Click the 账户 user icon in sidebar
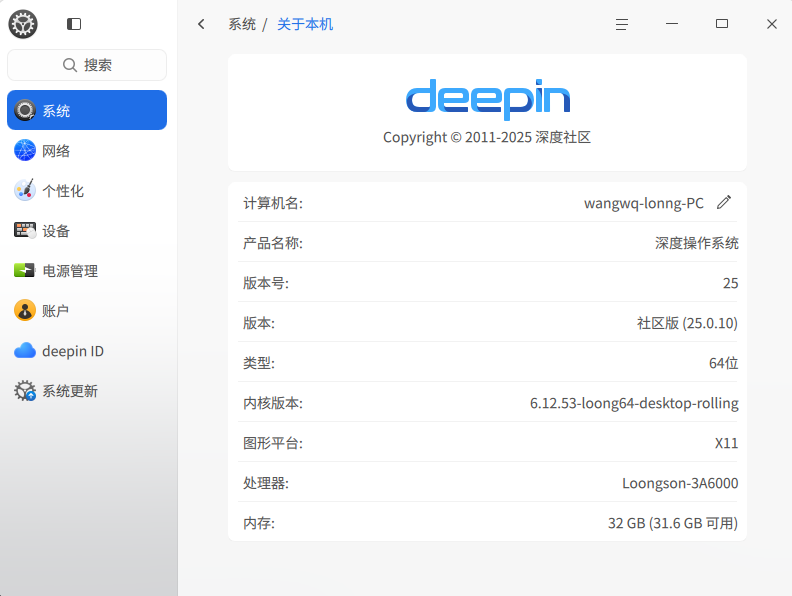This screenshot has height=596, width=792. [x=25, y=311]
